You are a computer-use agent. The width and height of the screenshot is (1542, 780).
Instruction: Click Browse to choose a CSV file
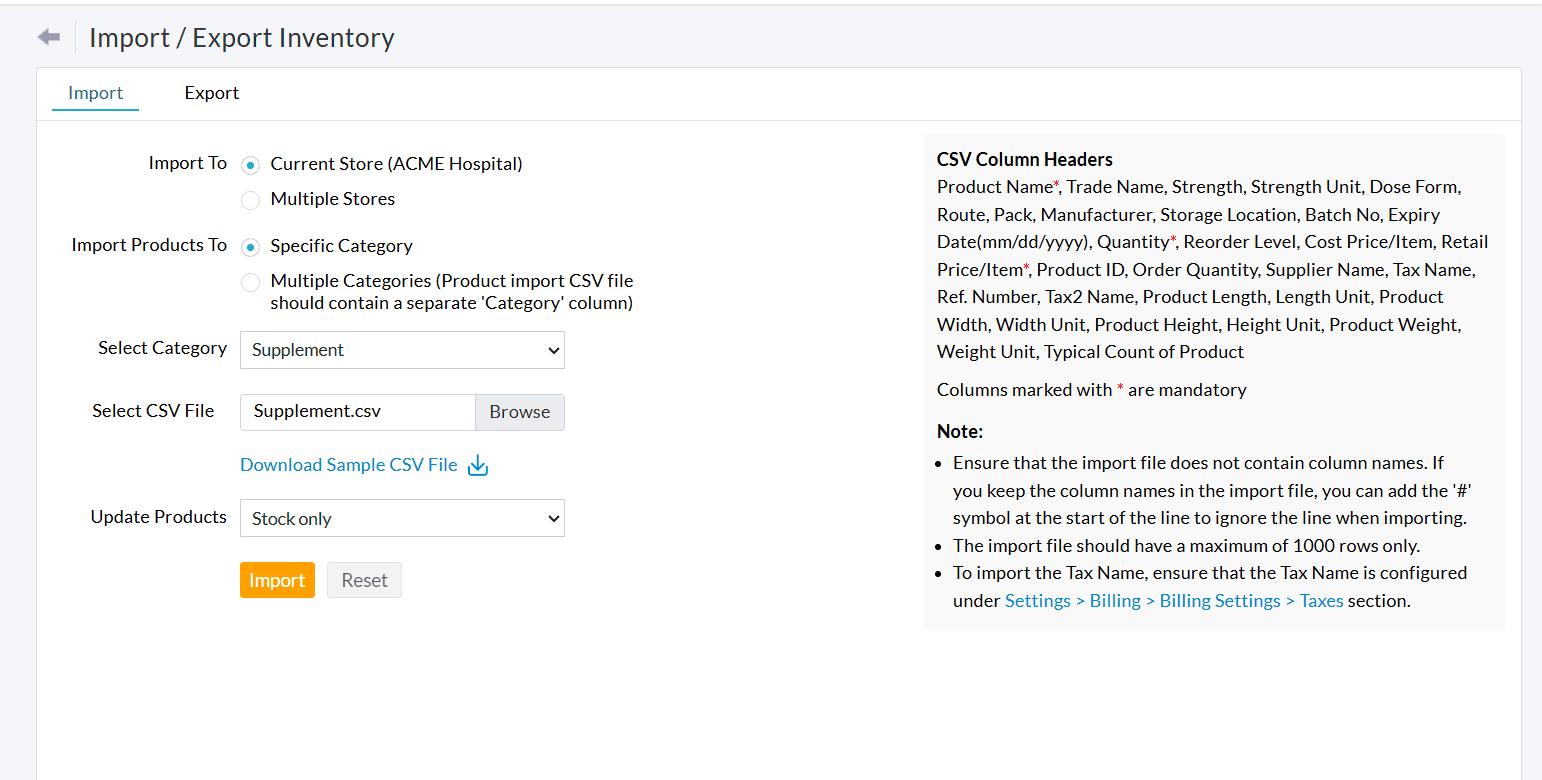(x=519, y=412)
